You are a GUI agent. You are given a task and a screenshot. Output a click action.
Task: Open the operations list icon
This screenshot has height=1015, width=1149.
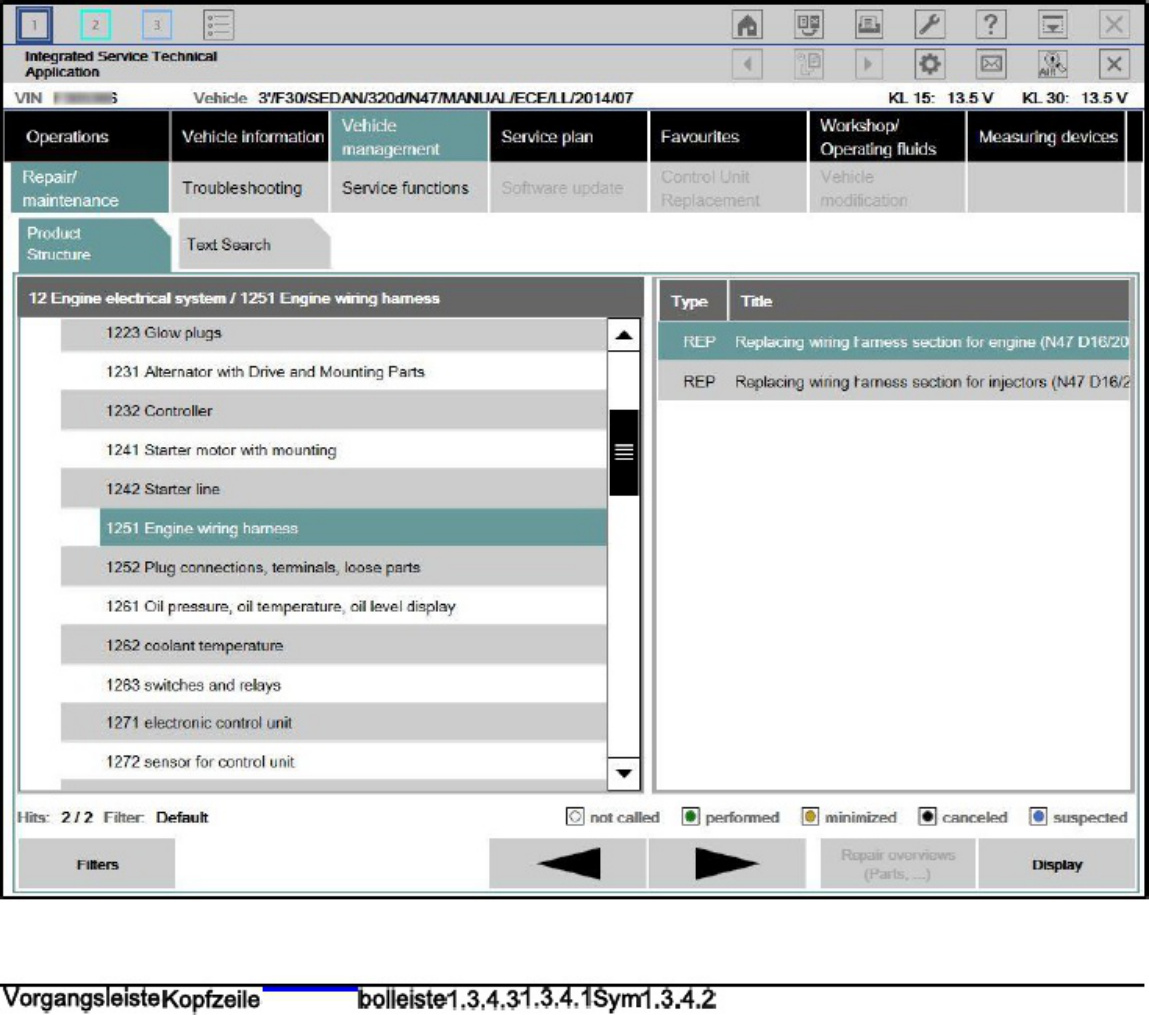218,25
